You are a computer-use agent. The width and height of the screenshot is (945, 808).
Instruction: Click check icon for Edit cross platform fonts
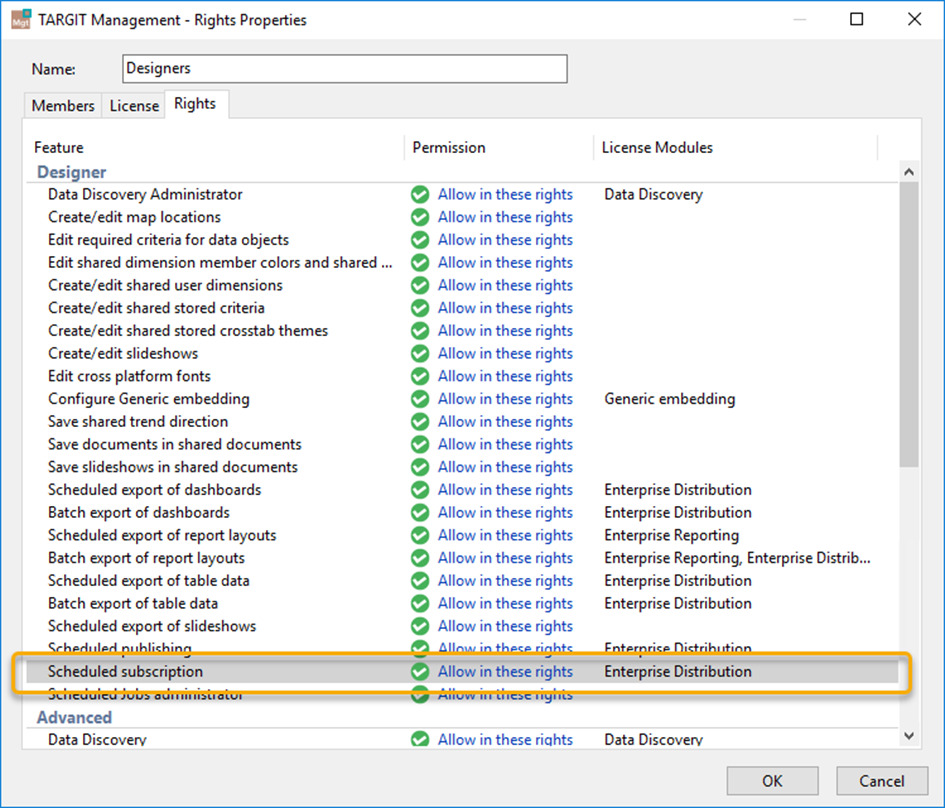pos(420,376)
